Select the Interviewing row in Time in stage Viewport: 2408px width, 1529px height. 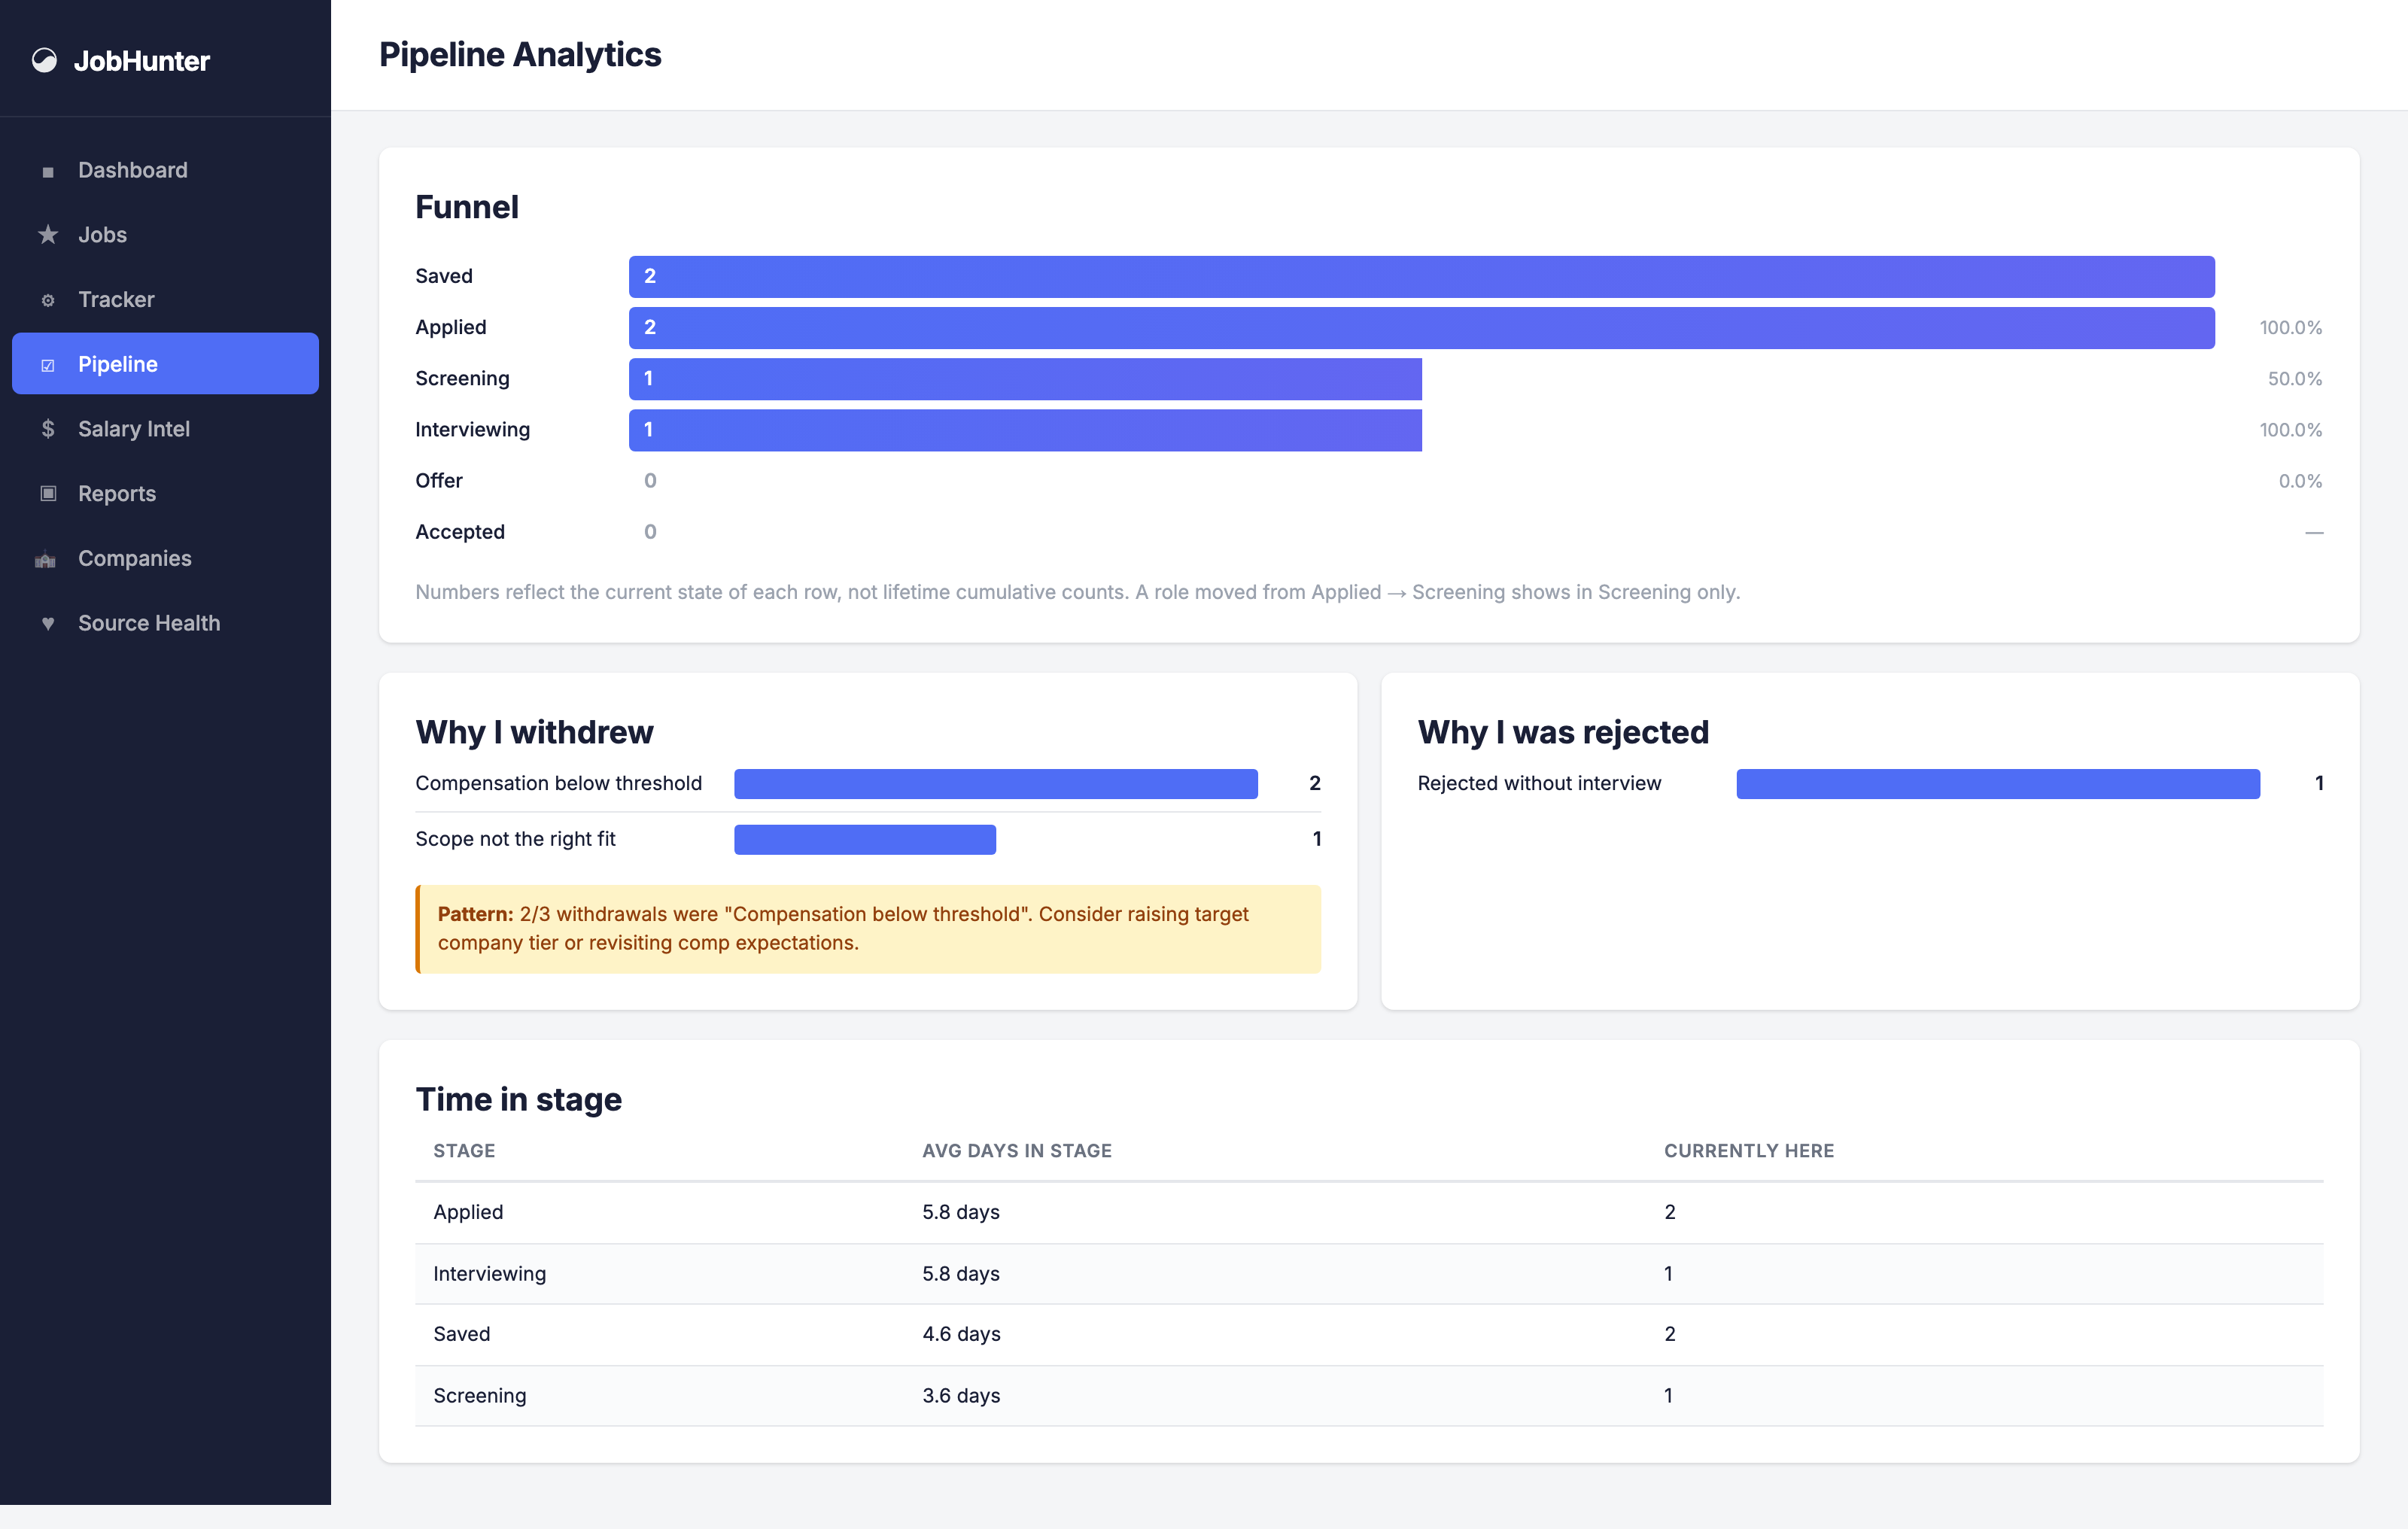(1369, 1274)
